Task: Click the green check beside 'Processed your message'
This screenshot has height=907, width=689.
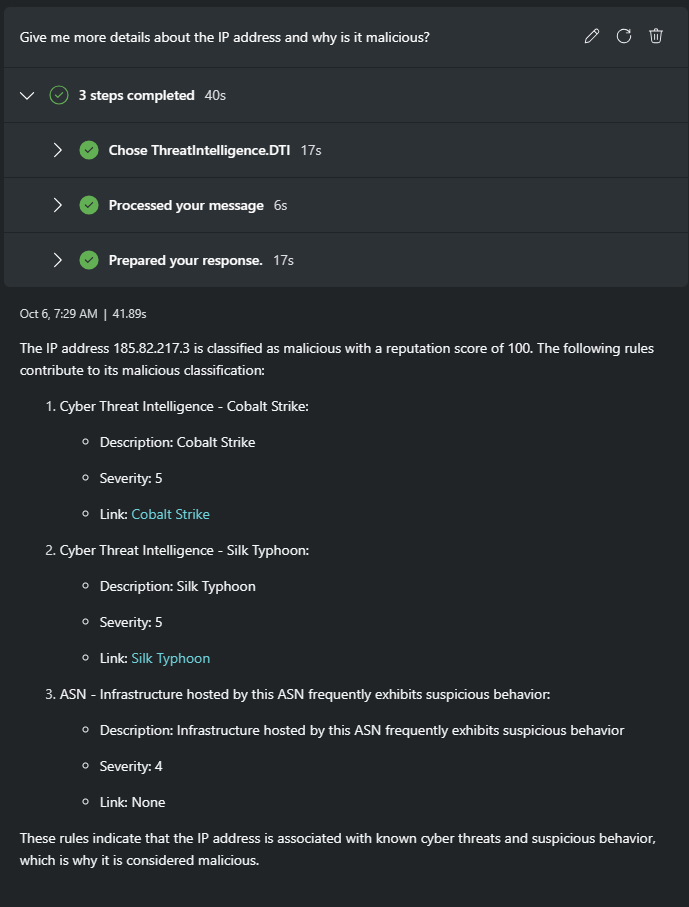Action: pos(89,205)
